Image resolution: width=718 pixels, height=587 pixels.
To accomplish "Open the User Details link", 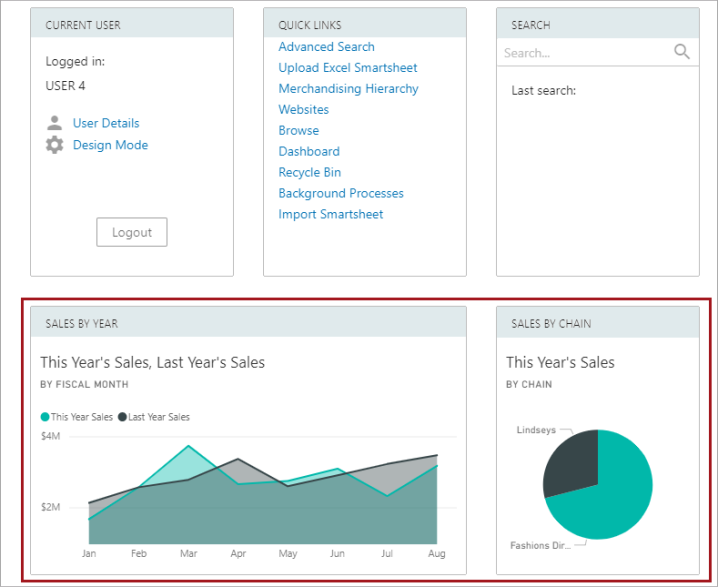I will point(106,123).
